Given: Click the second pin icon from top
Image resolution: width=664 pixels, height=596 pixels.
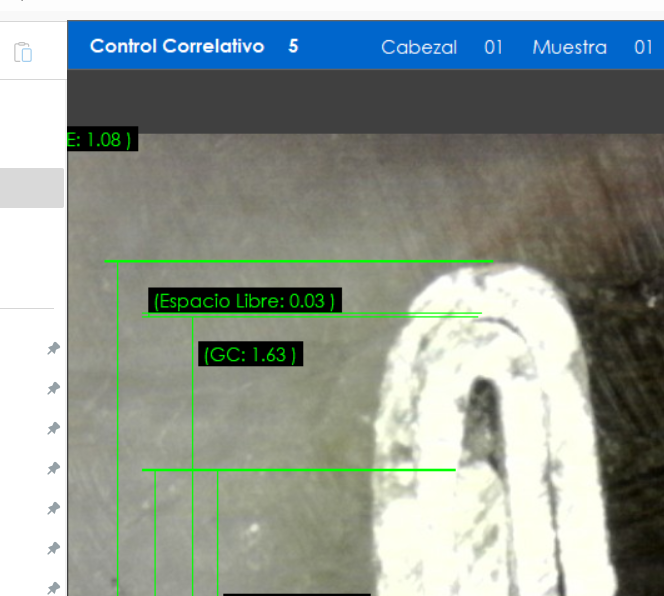Looking at the screenshot, I should click(53, 388).
